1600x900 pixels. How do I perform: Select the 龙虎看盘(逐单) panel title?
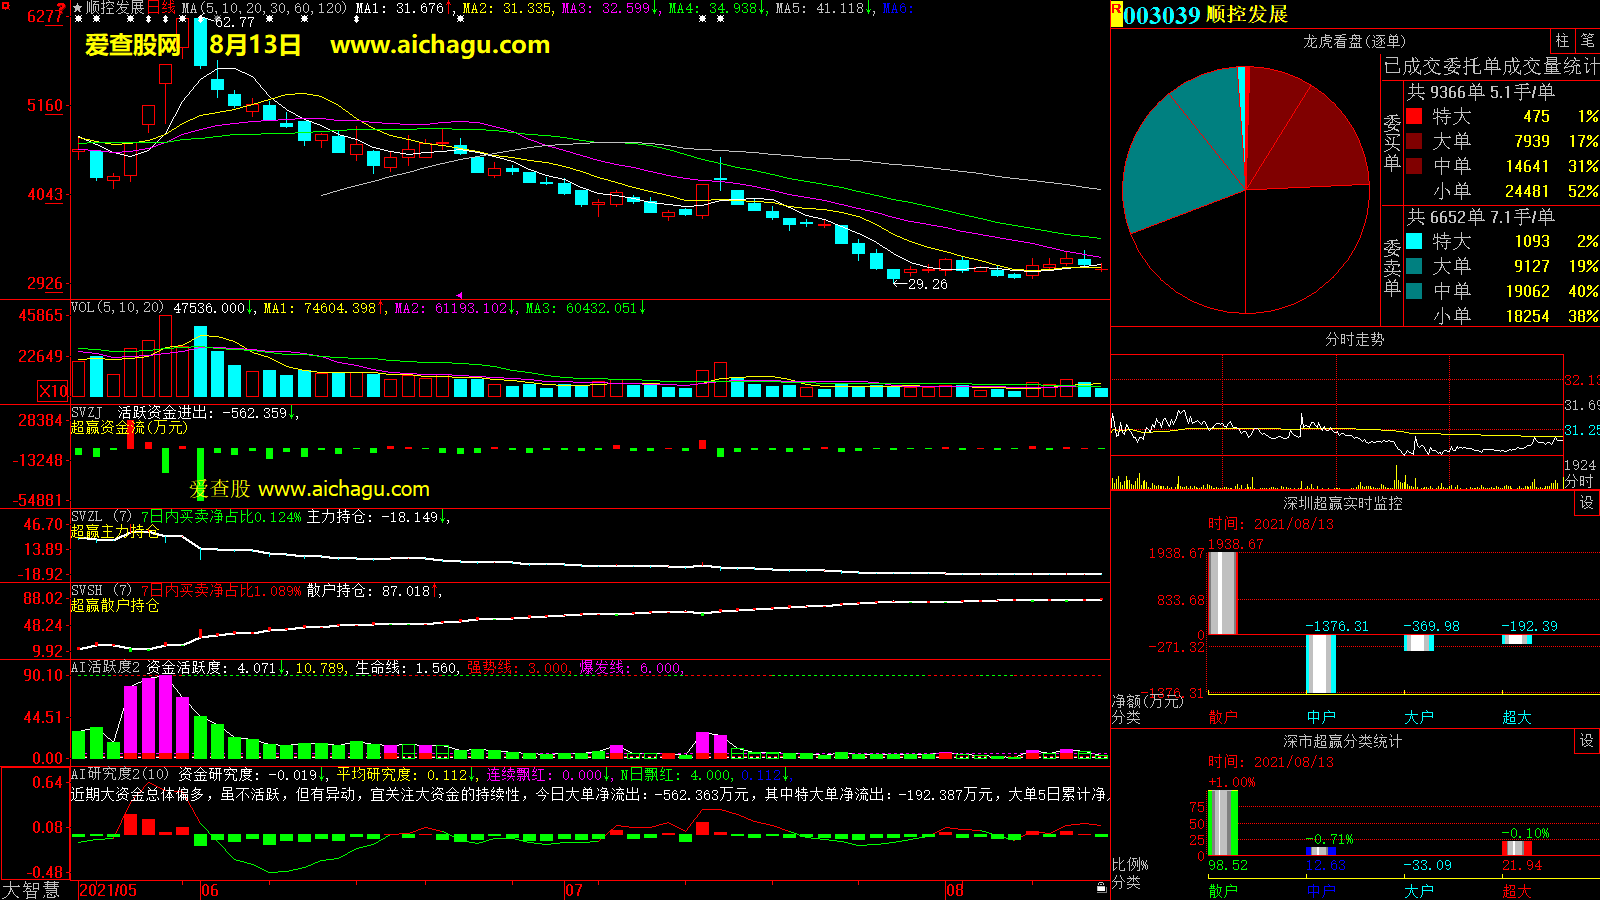click(1354, 41)
